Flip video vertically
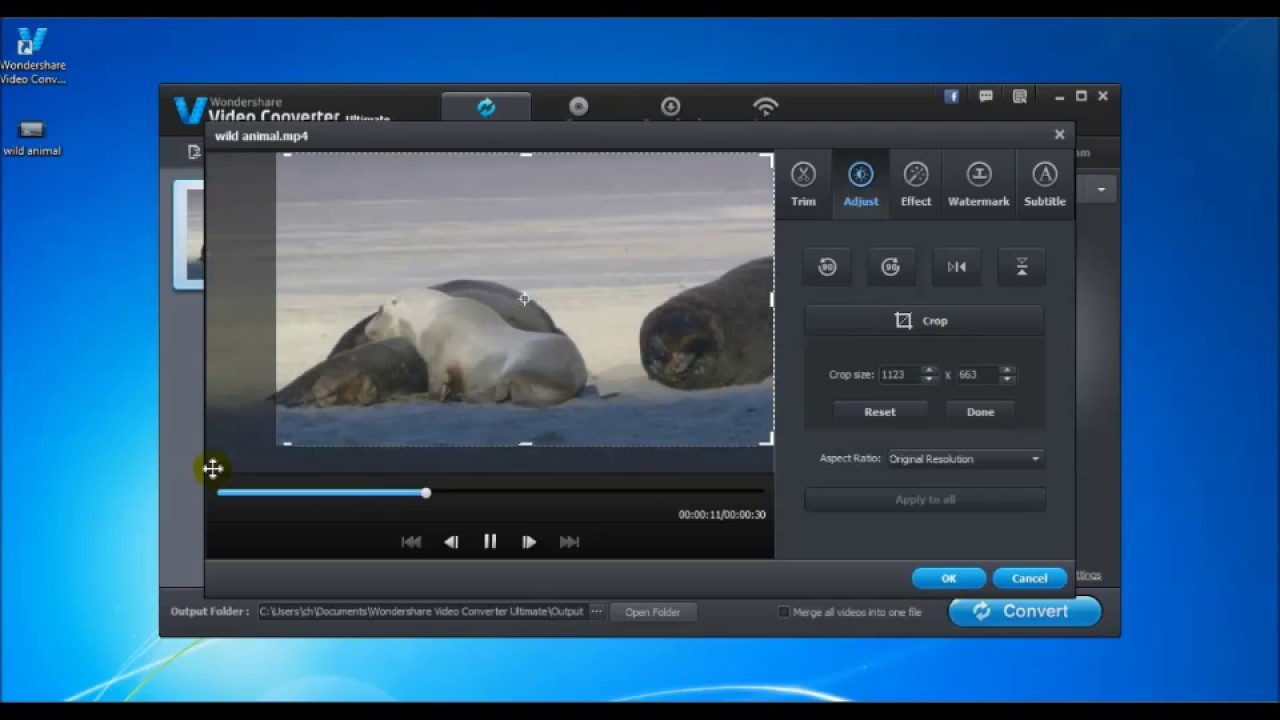 tap(1021, 267)
